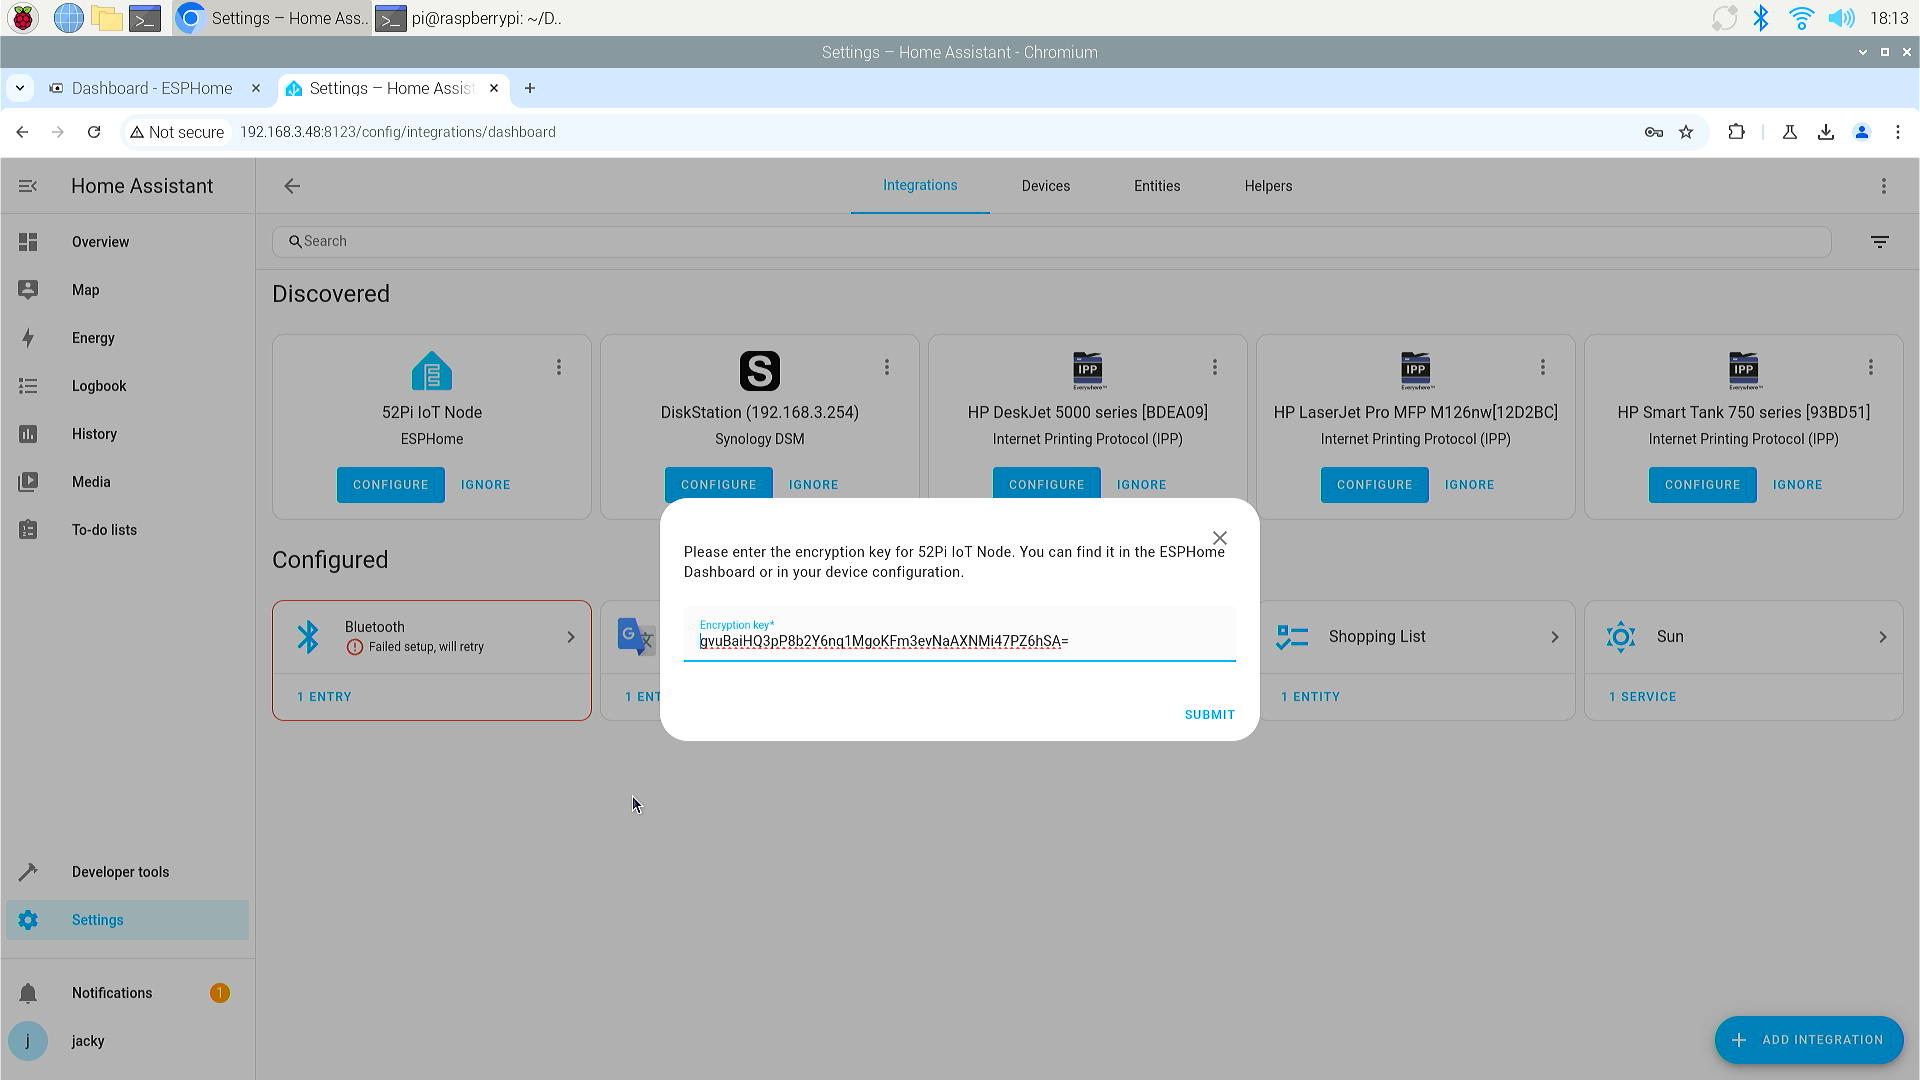Reload the current page
Screen dimensions: 1920x1080
click(x=94, y=132)
